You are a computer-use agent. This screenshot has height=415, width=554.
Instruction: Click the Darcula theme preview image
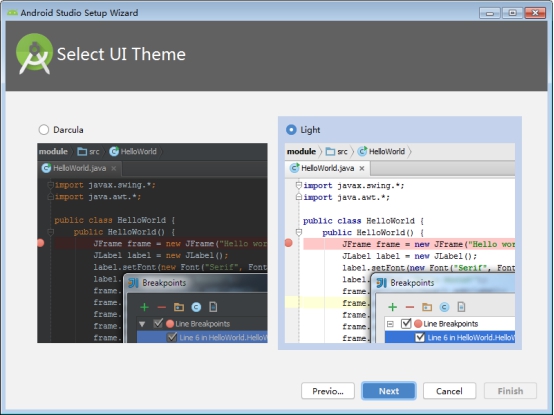(x=152, y=243)
